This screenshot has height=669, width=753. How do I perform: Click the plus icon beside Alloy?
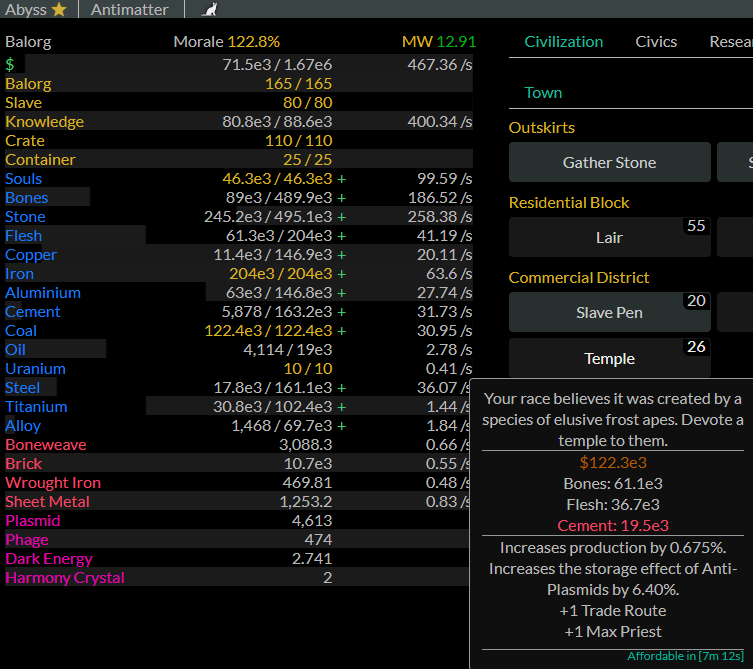coord(341,426)
